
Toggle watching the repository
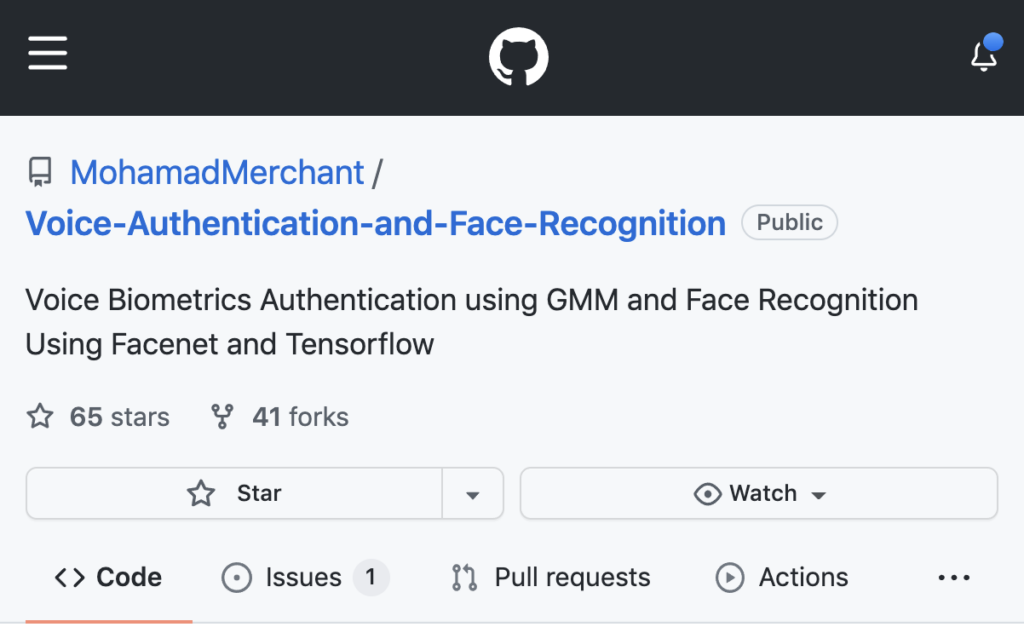pyautogui.click(x=757, y=493)
